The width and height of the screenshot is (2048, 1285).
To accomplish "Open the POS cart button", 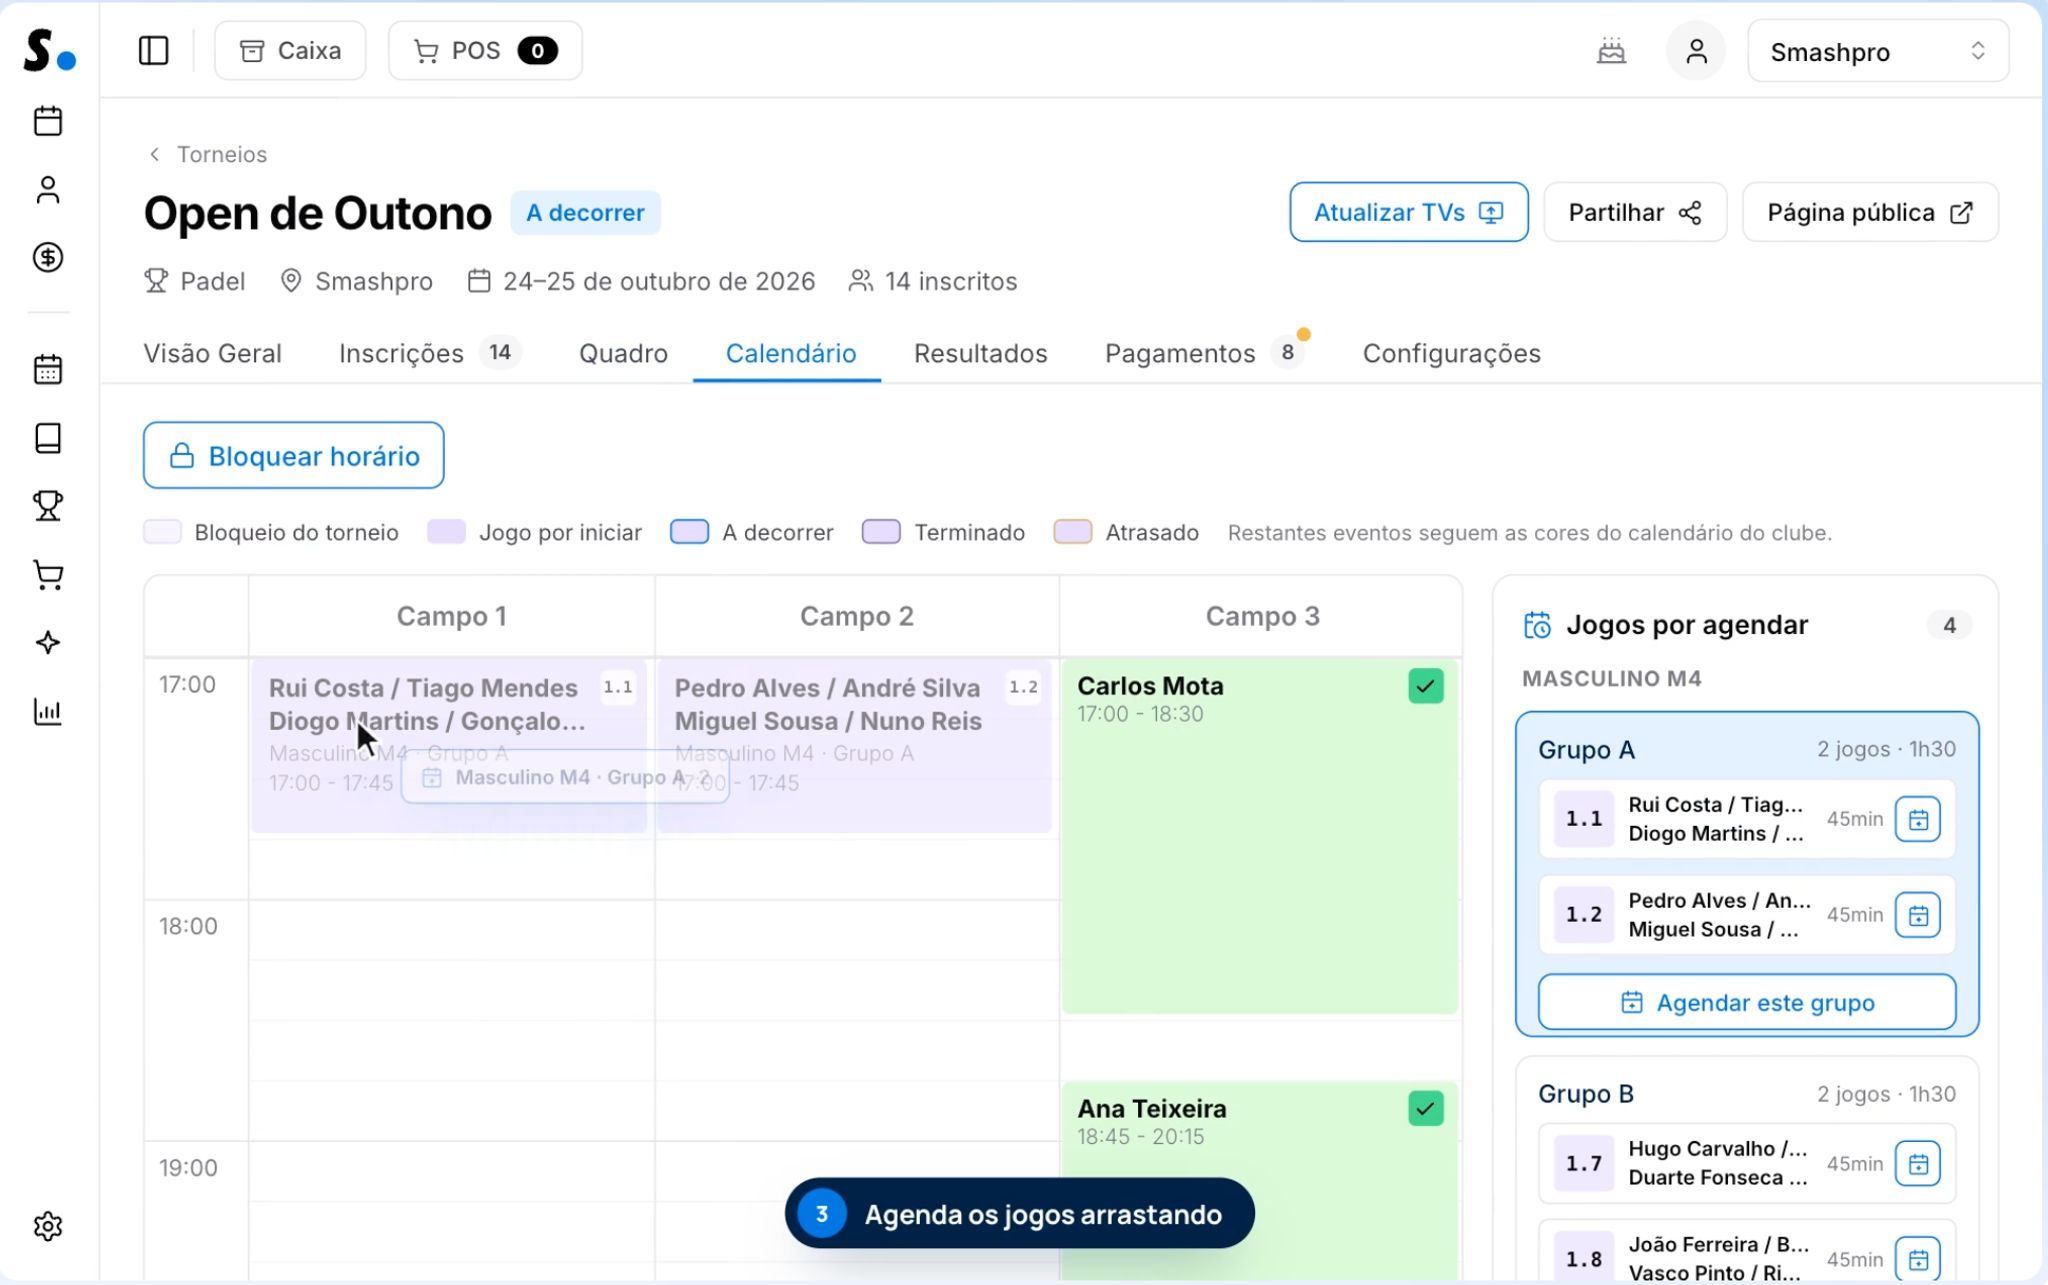I will coord(485,50).
